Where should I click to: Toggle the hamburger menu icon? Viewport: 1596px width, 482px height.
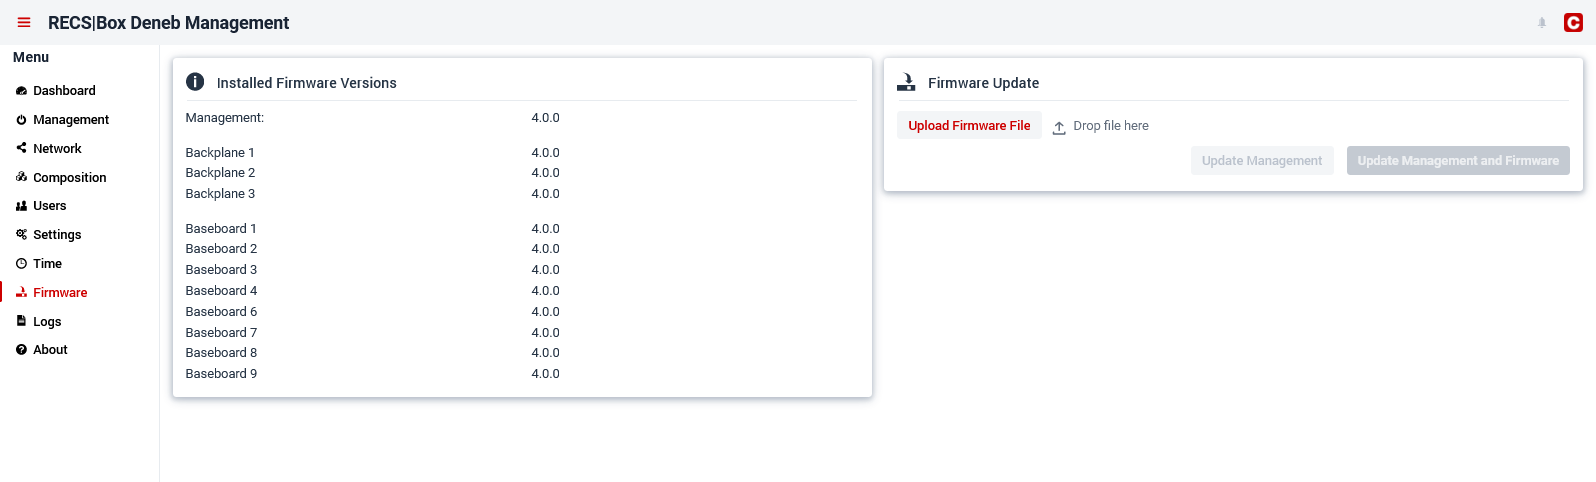(x=24, y=23)
